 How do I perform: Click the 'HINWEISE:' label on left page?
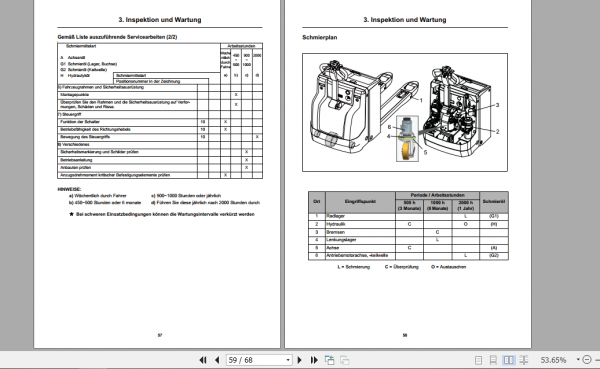click(x=69, y=189)
